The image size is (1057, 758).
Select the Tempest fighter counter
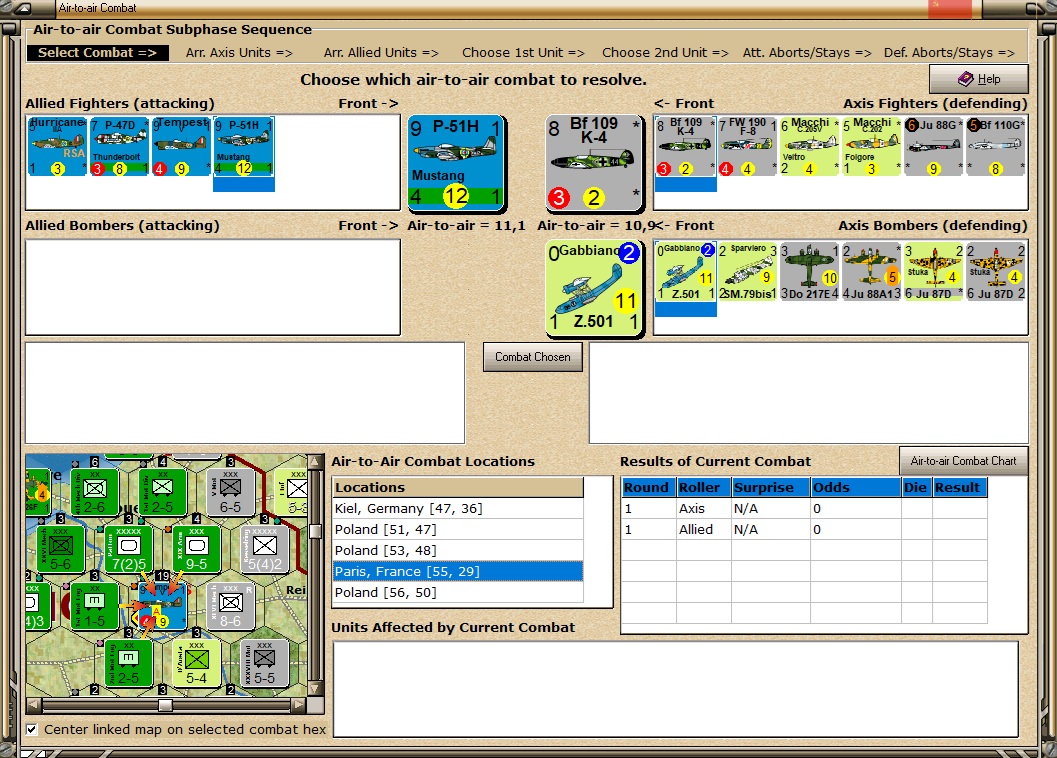pos(181,146)
